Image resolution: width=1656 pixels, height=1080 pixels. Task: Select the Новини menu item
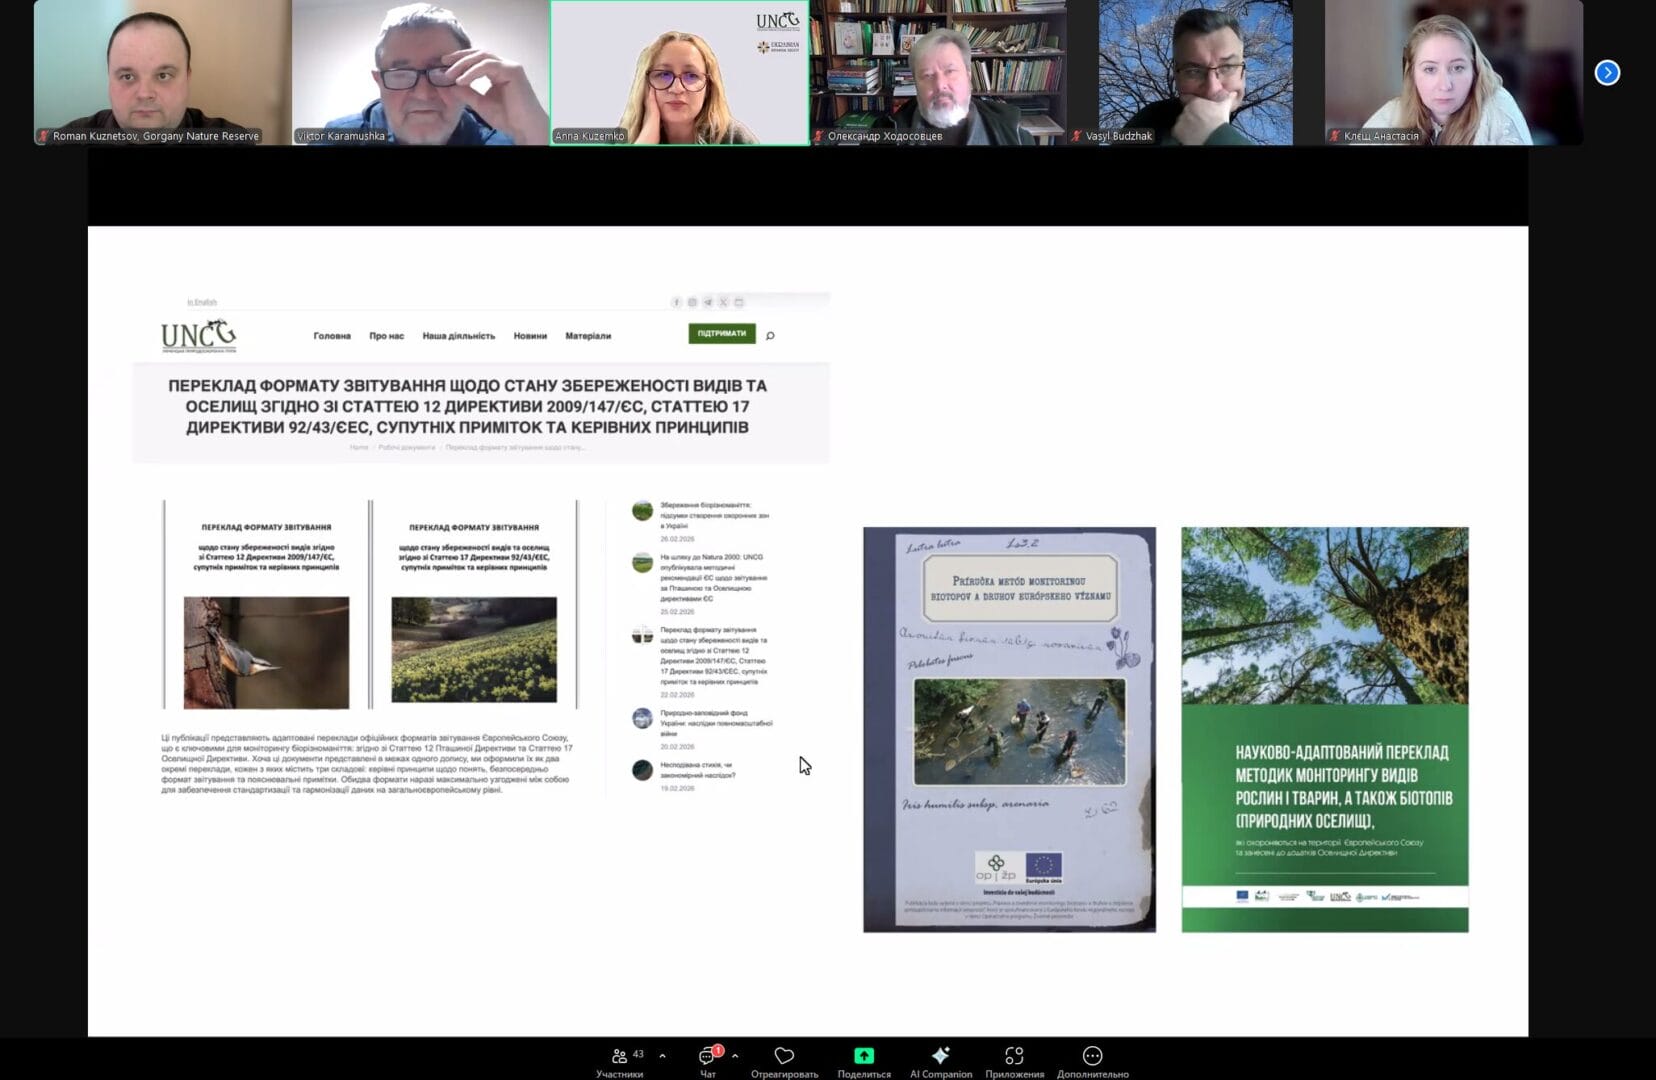coord(530,336)
